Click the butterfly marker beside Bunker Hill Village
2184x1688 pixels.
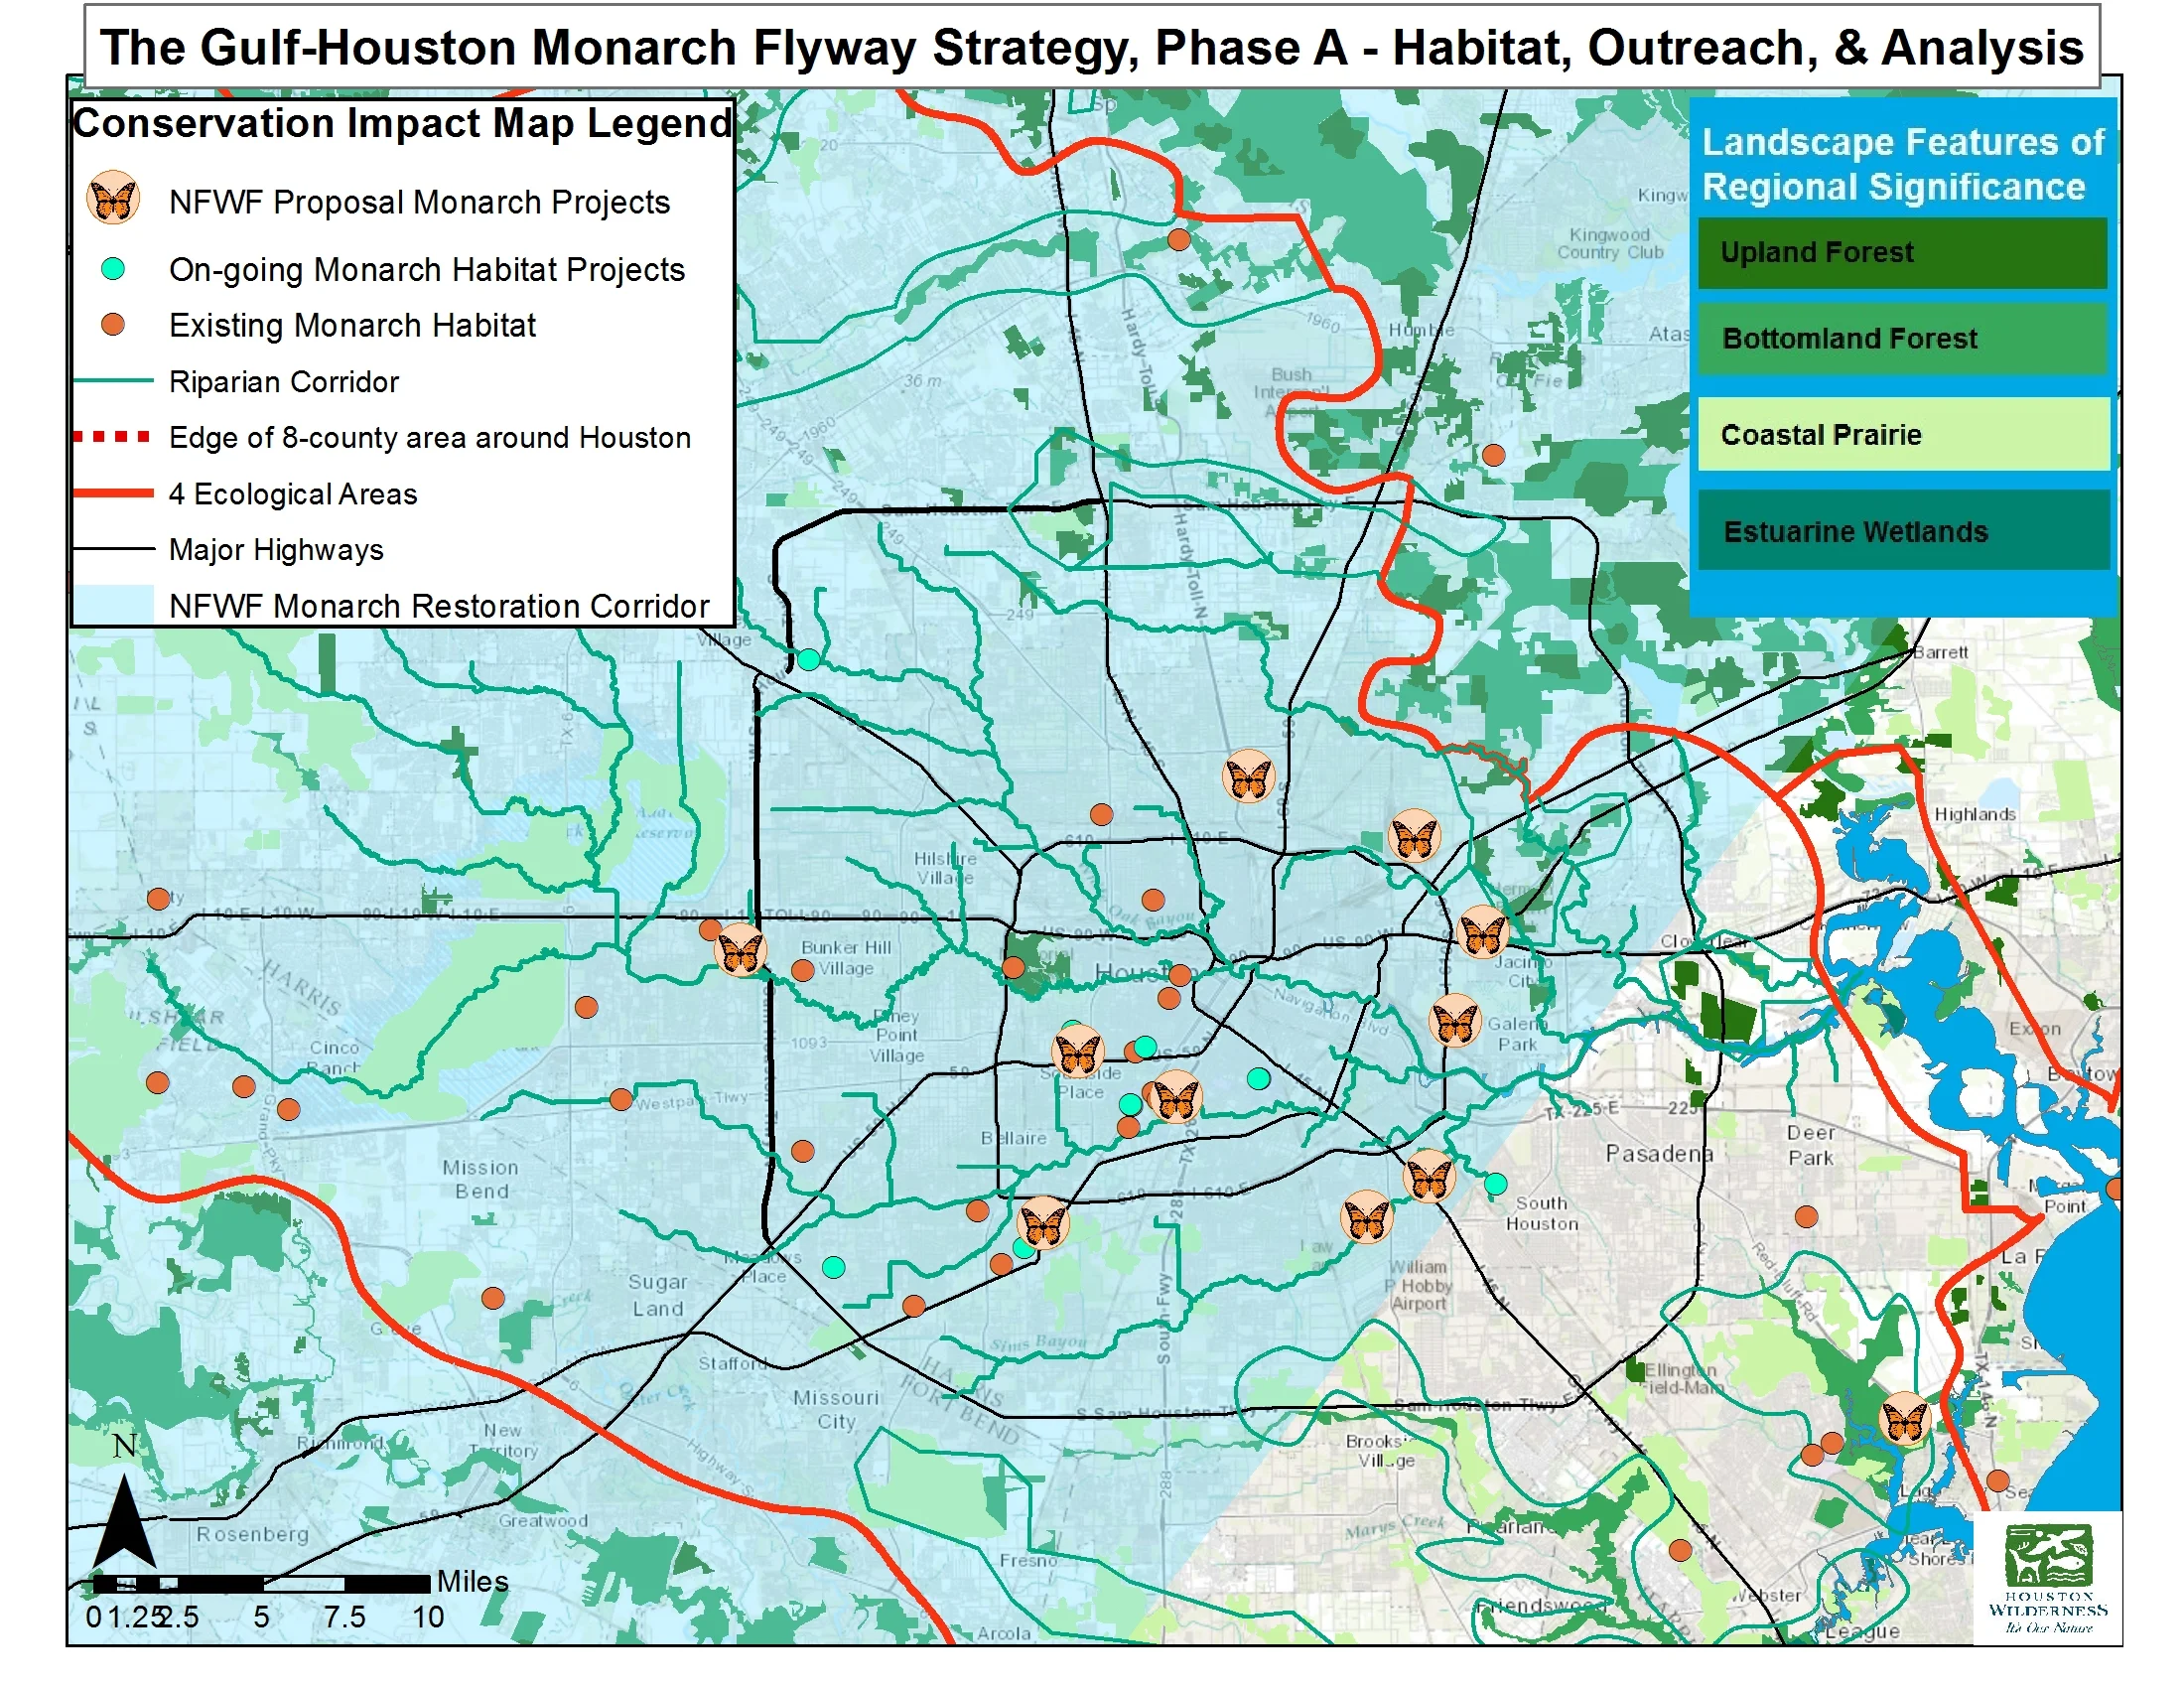point(741,951)
